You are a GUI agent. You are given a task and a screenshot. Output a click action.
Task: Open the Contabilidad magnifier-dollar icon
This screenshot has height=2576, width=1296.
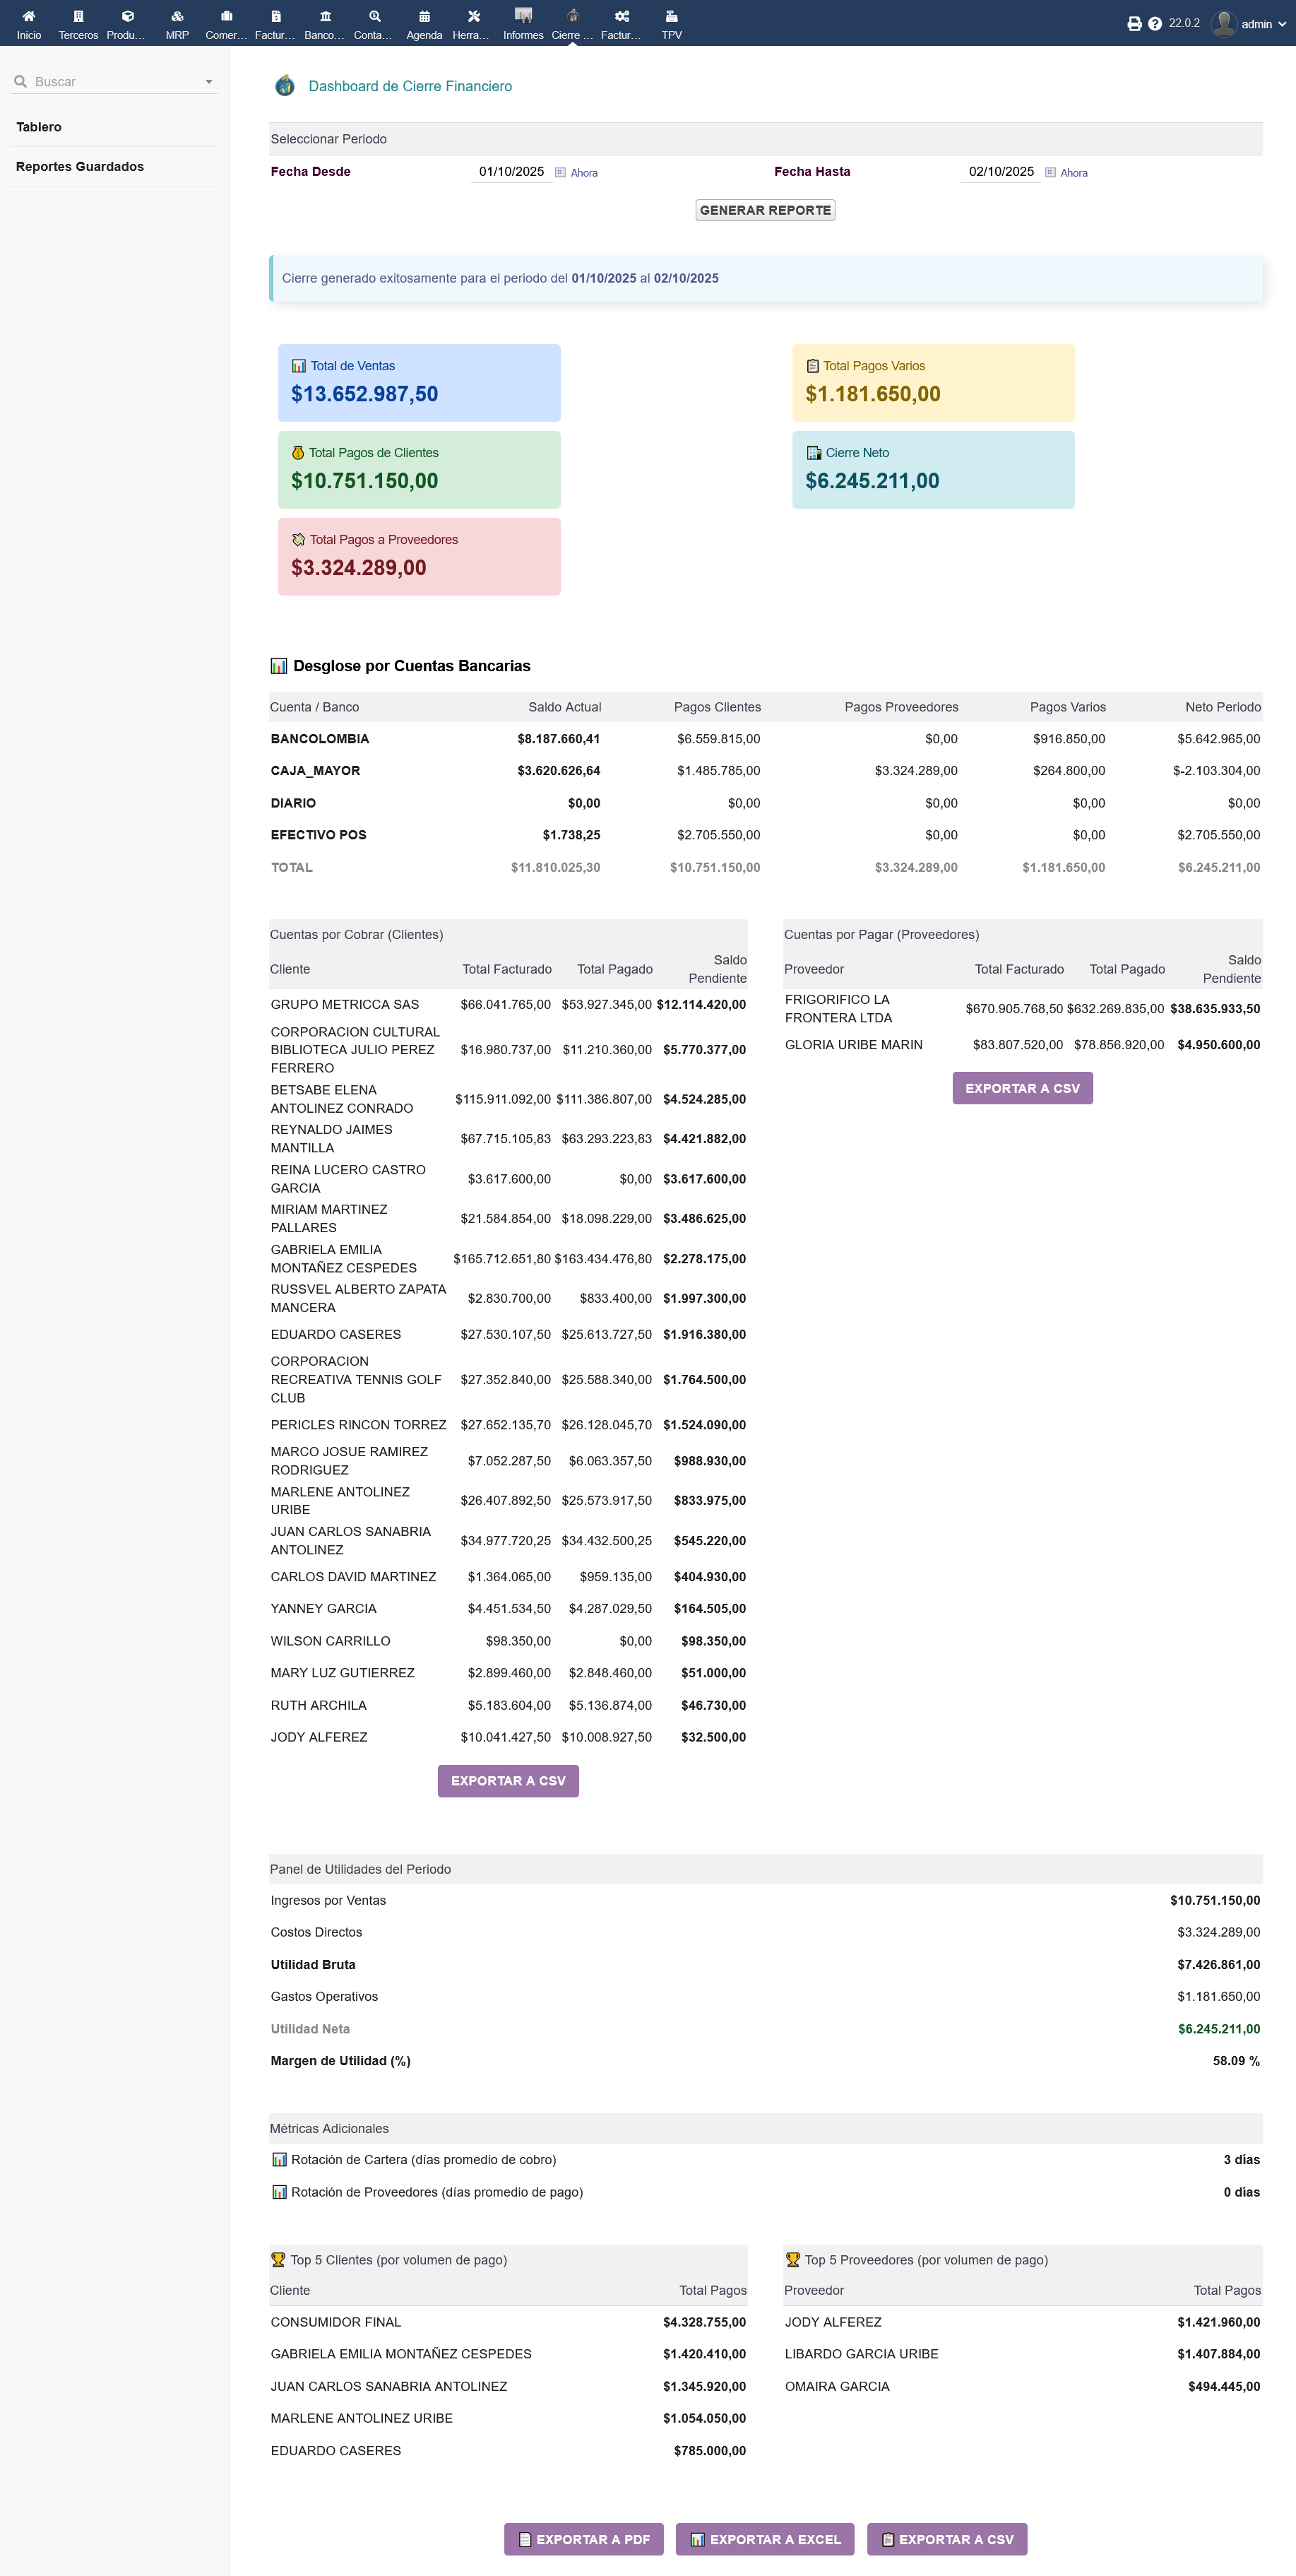click(x=374, y=16)
